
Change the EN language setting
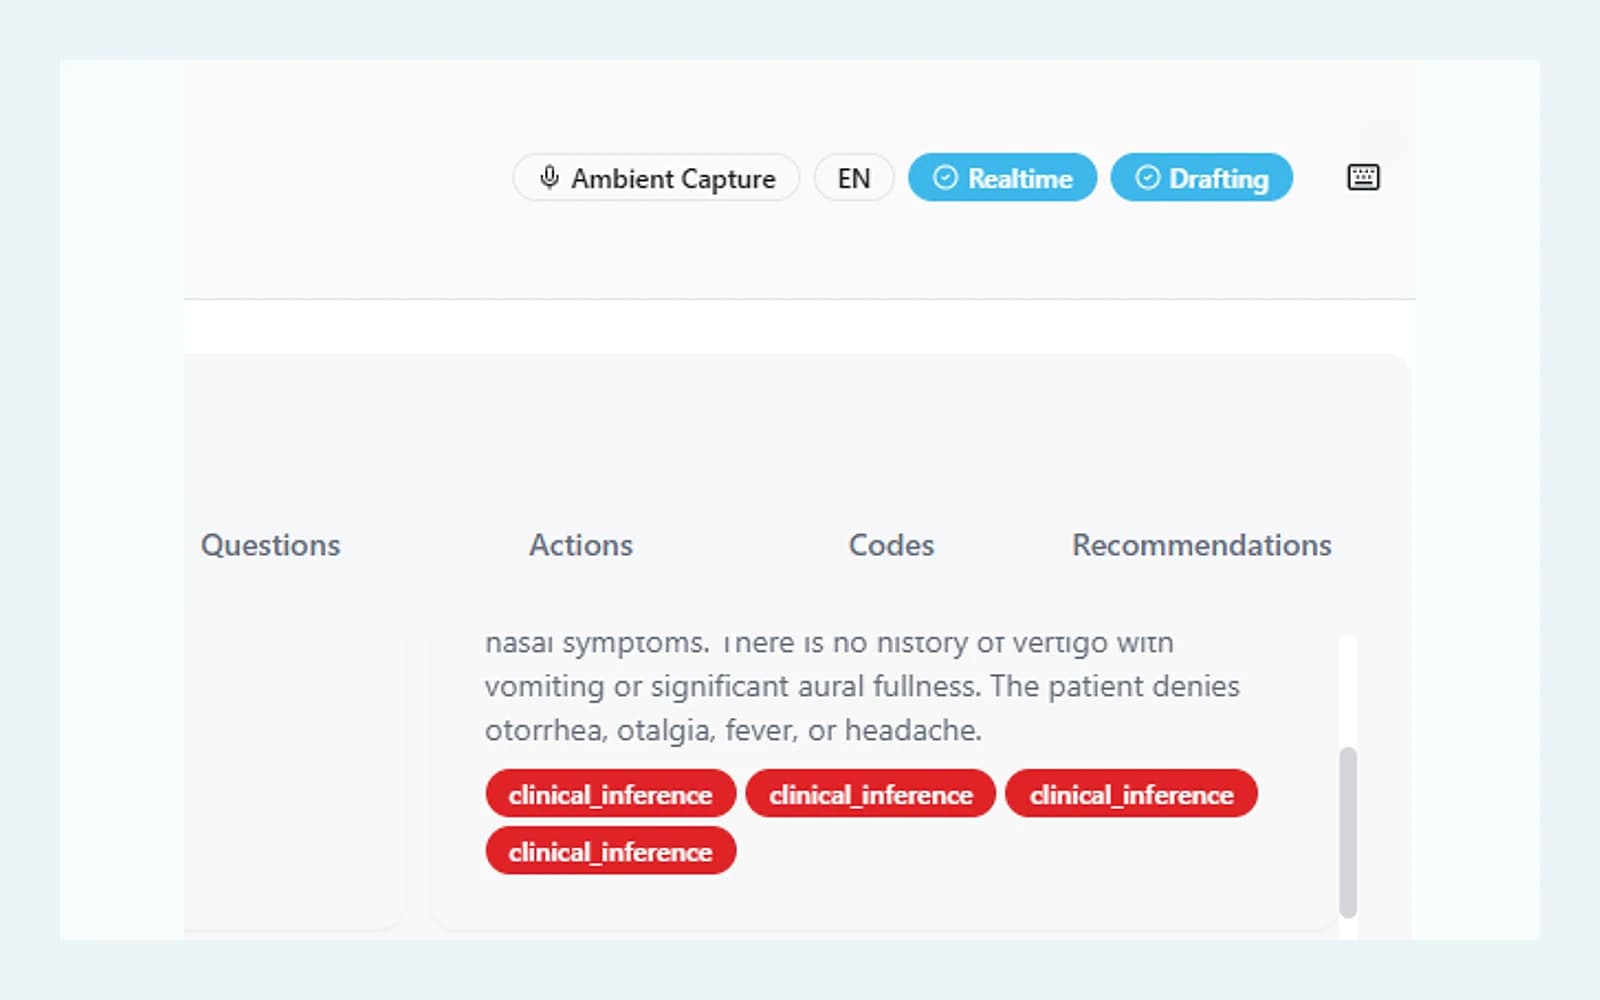click(x=854, y=178)
